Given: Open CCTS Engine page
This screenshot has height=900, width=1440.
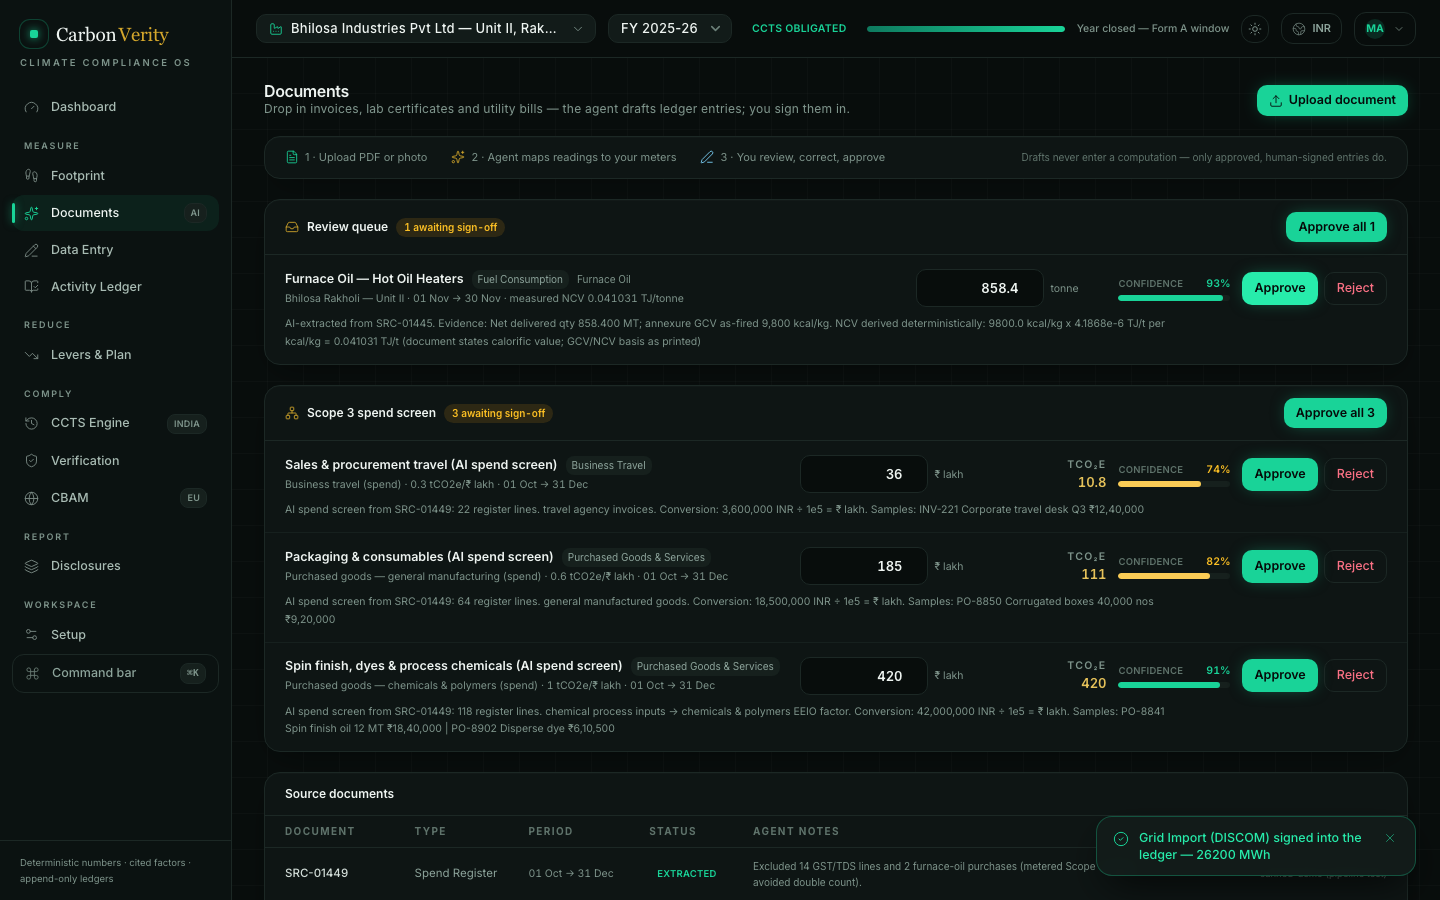Looking at the screenshot, I should tap(115, 423).
